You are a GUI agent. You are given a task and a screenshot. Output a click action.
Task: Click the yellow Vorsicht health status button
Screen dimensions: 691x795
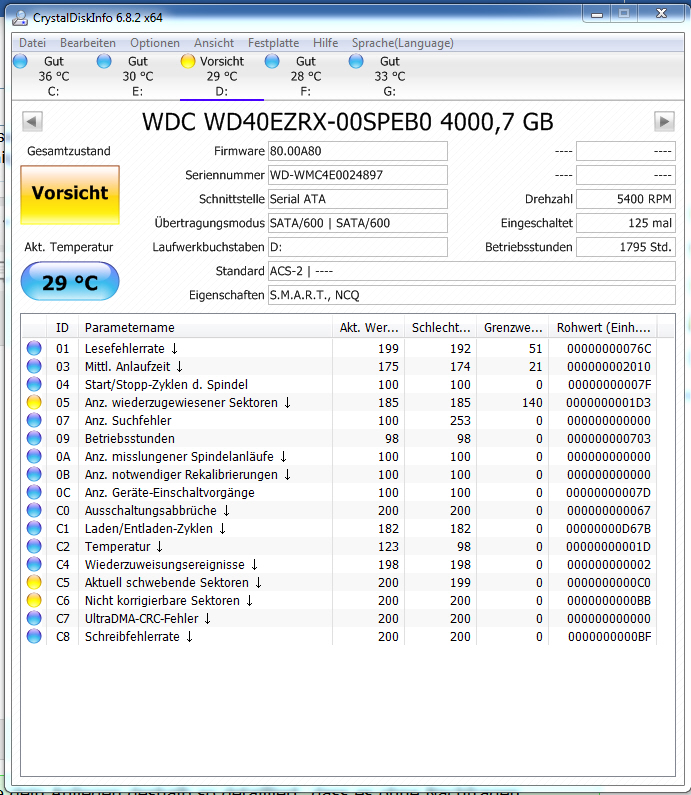[70, 195]
